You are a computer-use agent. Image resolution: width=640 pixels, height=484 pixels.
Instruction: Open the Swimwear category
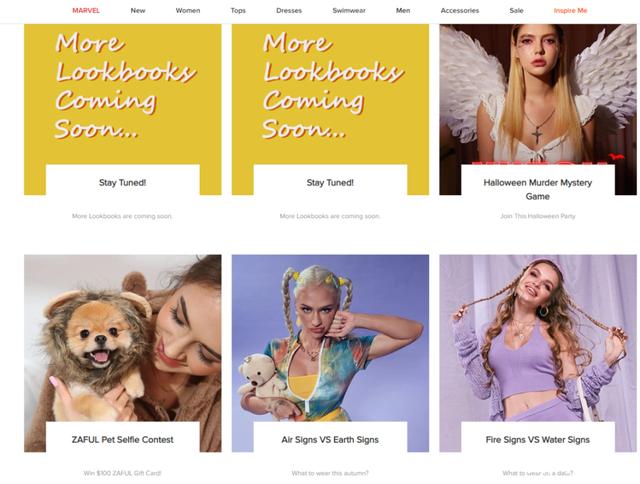coord(349,11)
